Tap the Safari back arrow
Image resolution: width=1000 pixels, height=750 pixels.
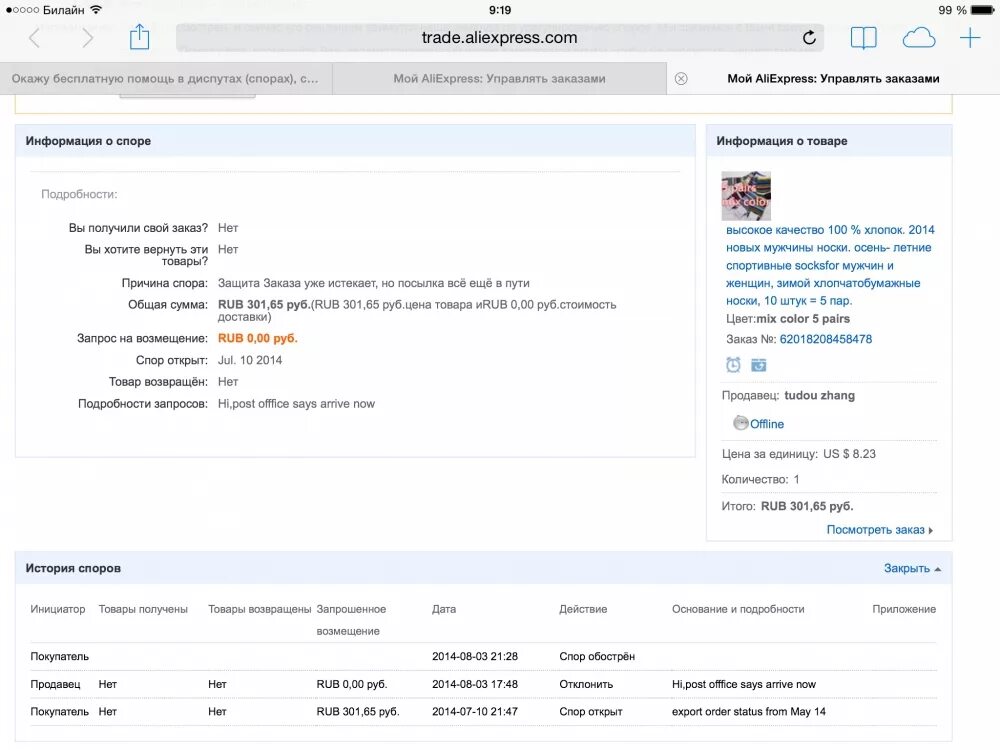[34, 38]
